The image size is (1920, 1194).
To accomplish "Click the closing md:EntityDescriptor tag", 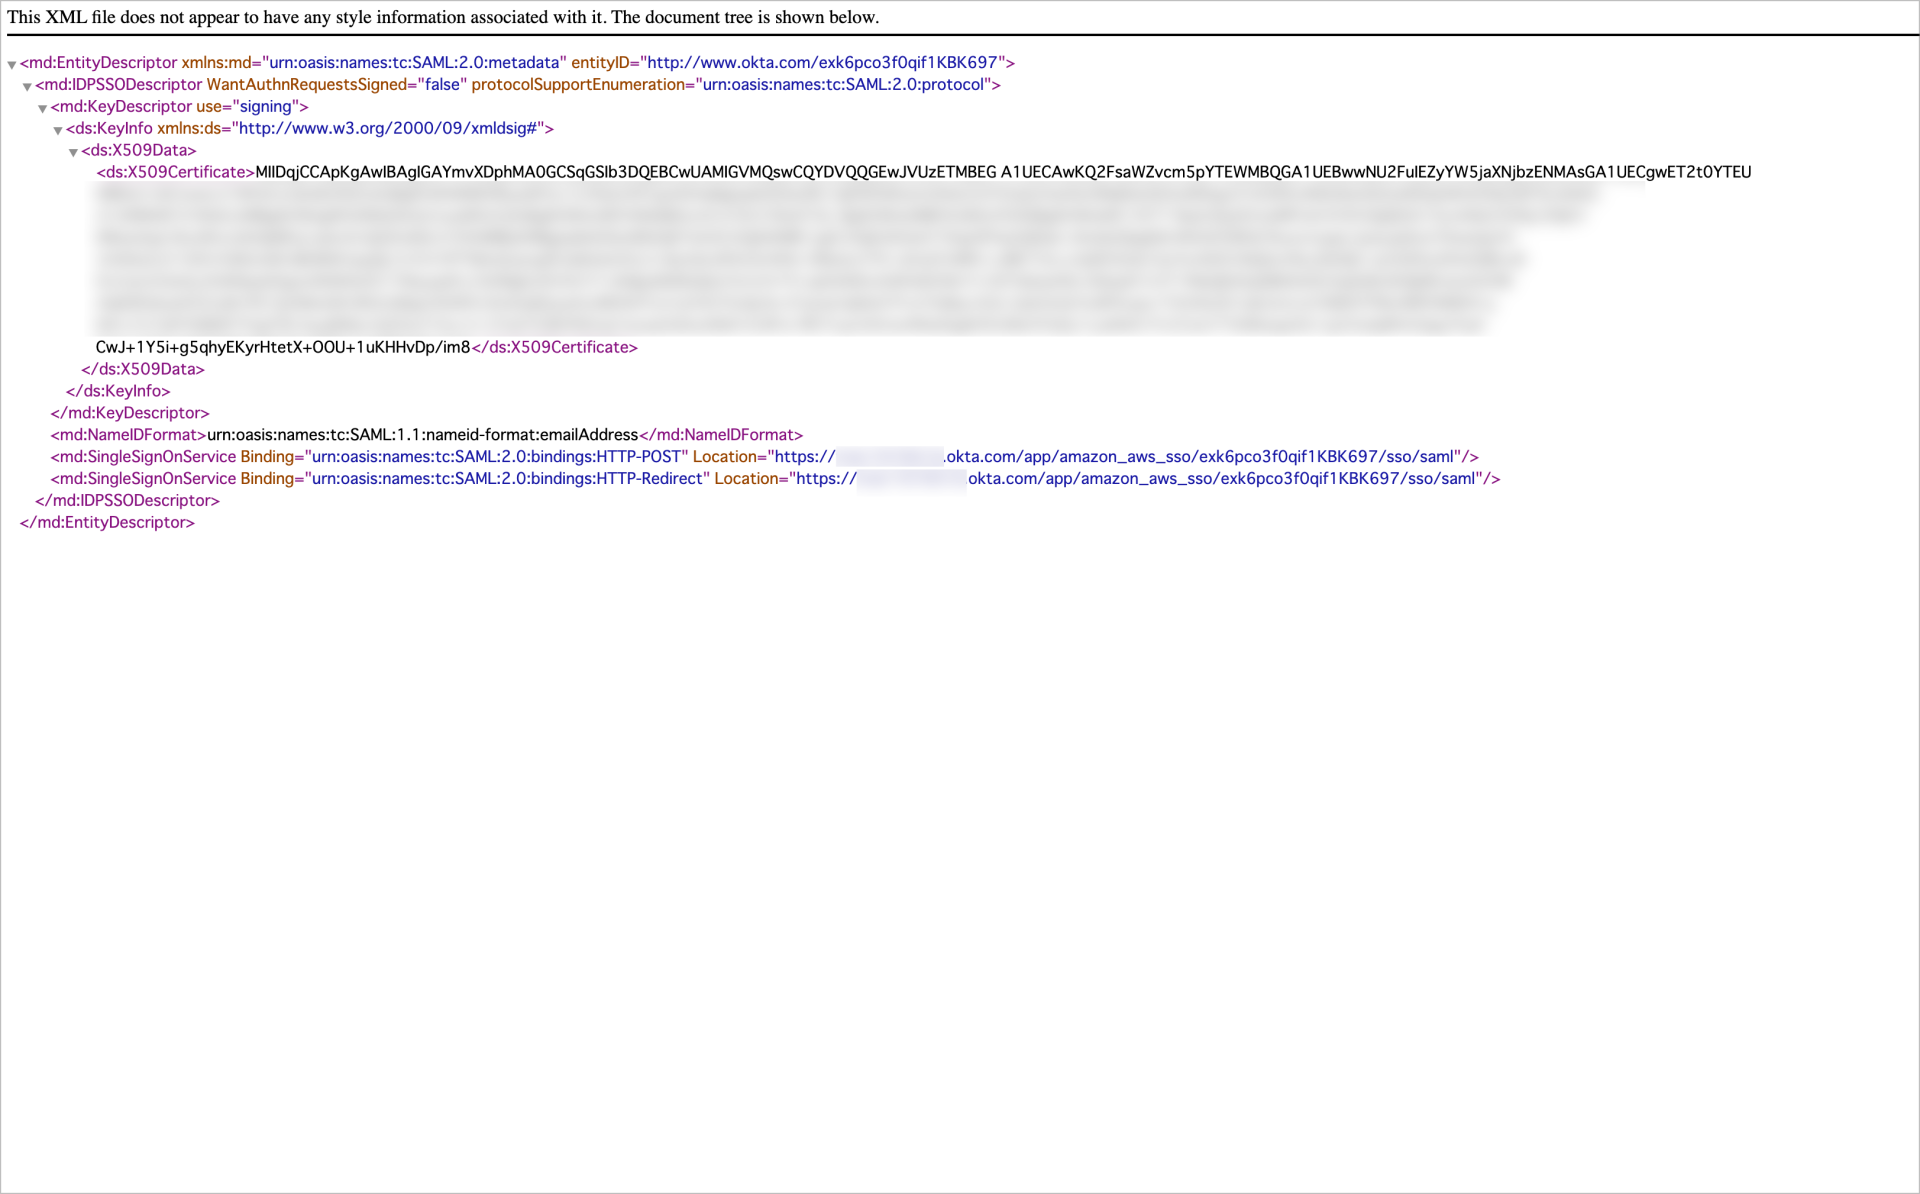I will click(x=107, y=522).
